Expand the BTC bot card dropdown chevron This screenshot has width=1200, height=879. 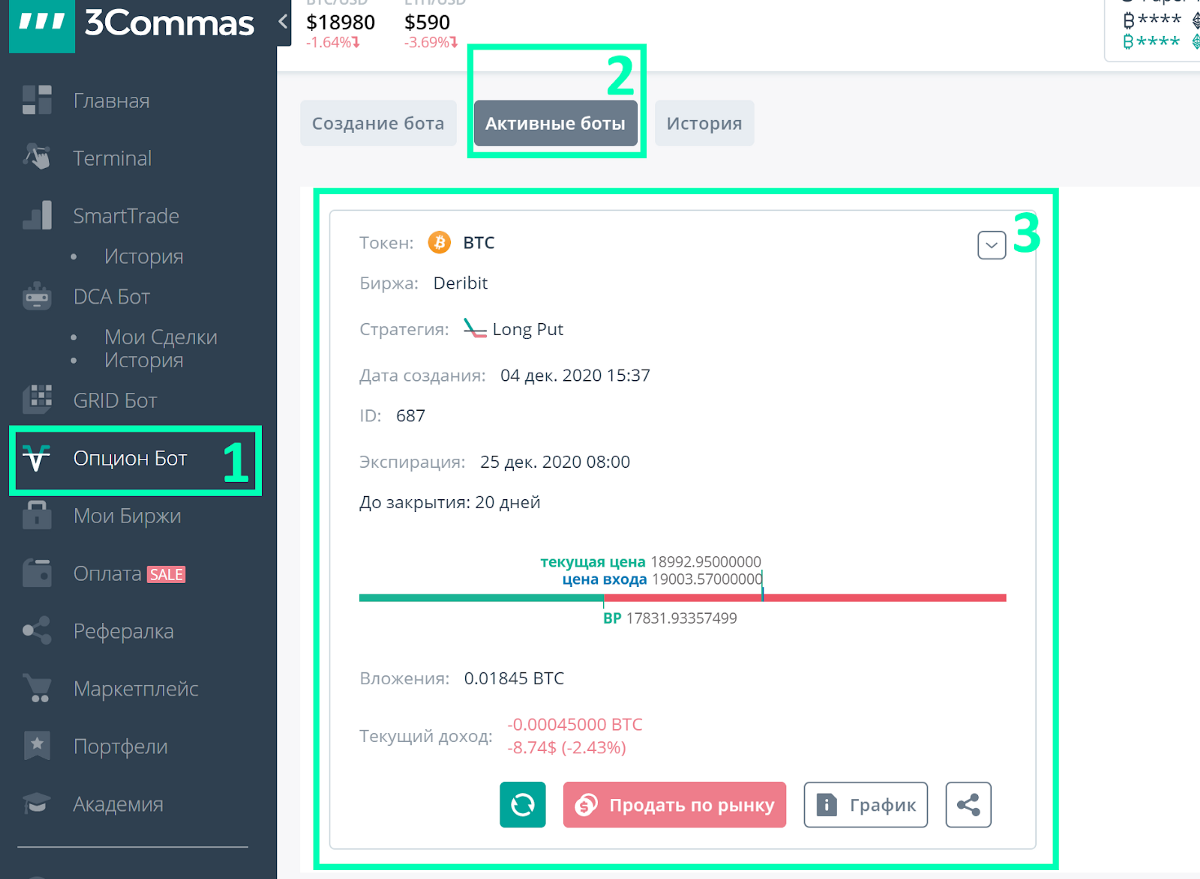pyautogui.click(x=991, y=245)
